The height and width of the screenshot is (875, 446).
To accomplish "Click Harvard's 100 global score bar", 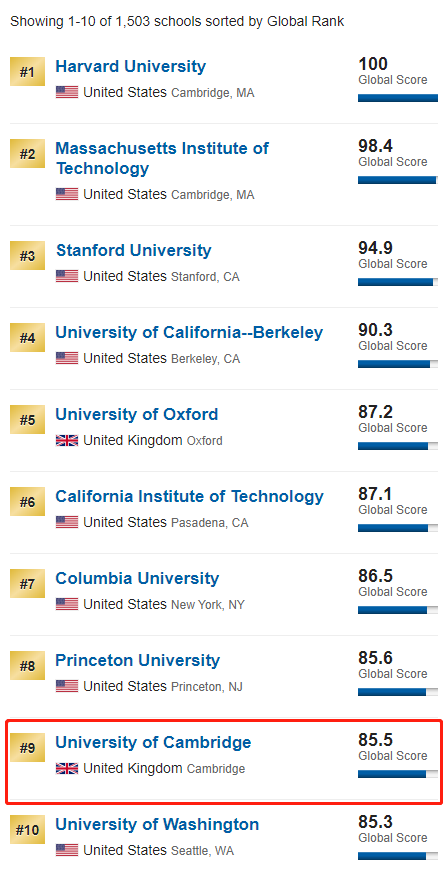I will [398, 98].
